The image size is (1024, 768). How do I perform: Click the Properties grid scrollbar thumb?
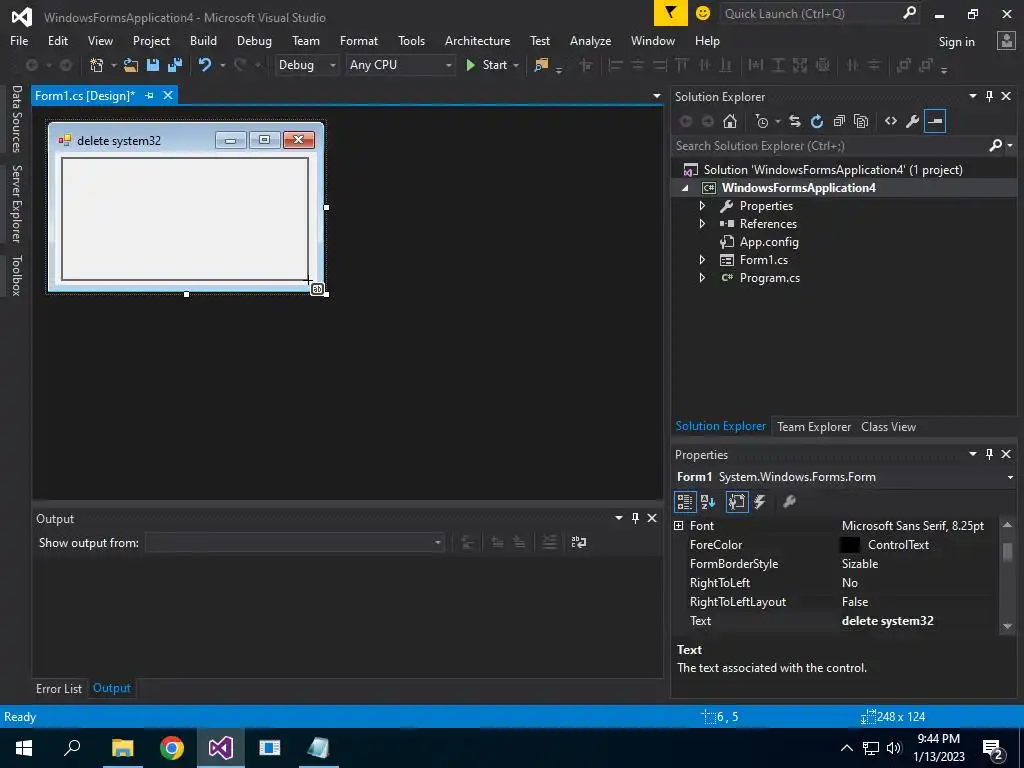(1008, 551)
